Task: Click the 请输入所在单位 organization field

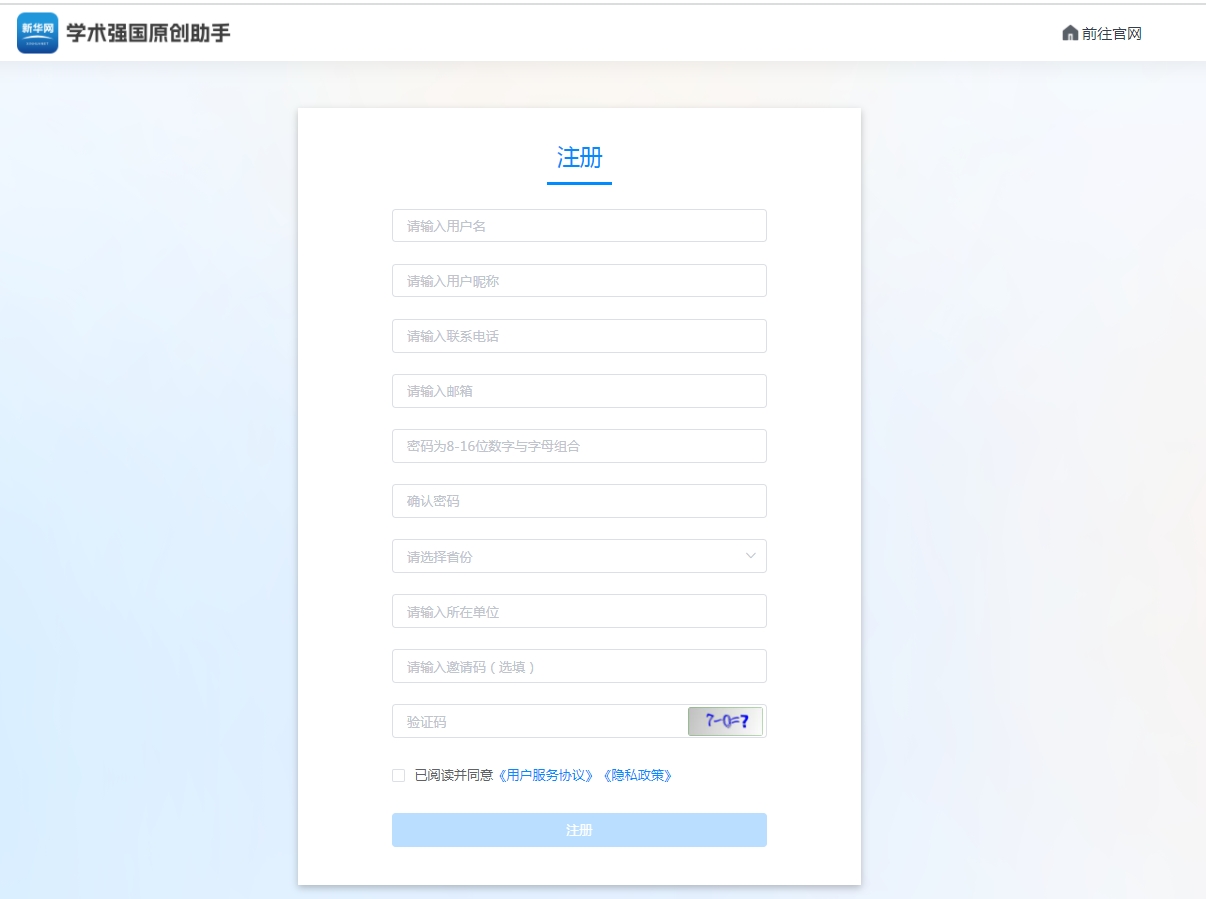Action: (579, 611)
